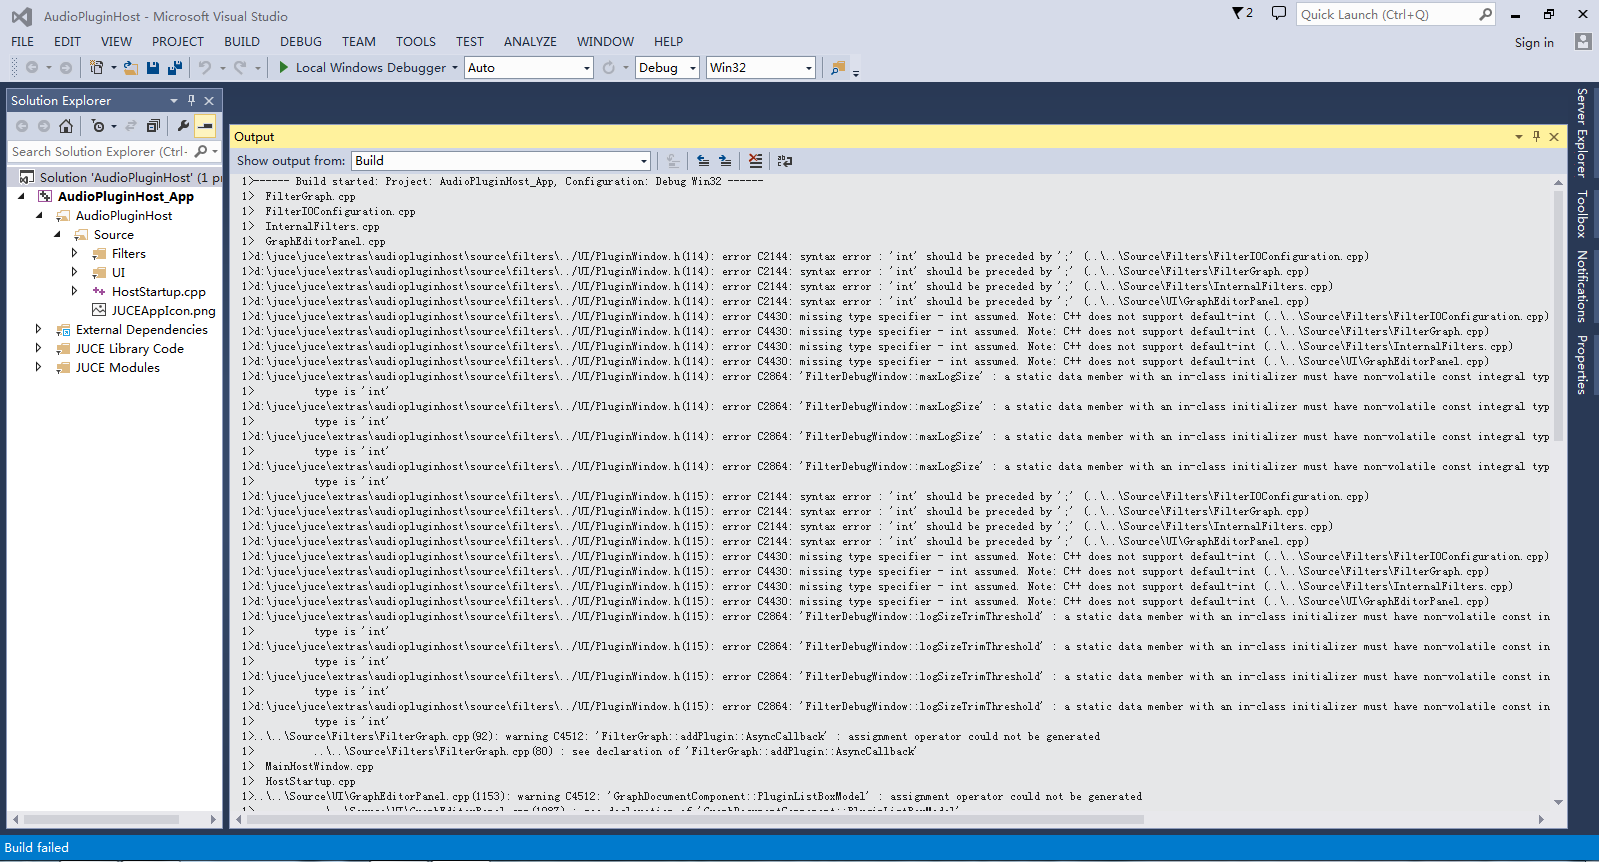The image size is (1599, 862).
Task: Click the Visual Studio logo icon
Action: 21,16
